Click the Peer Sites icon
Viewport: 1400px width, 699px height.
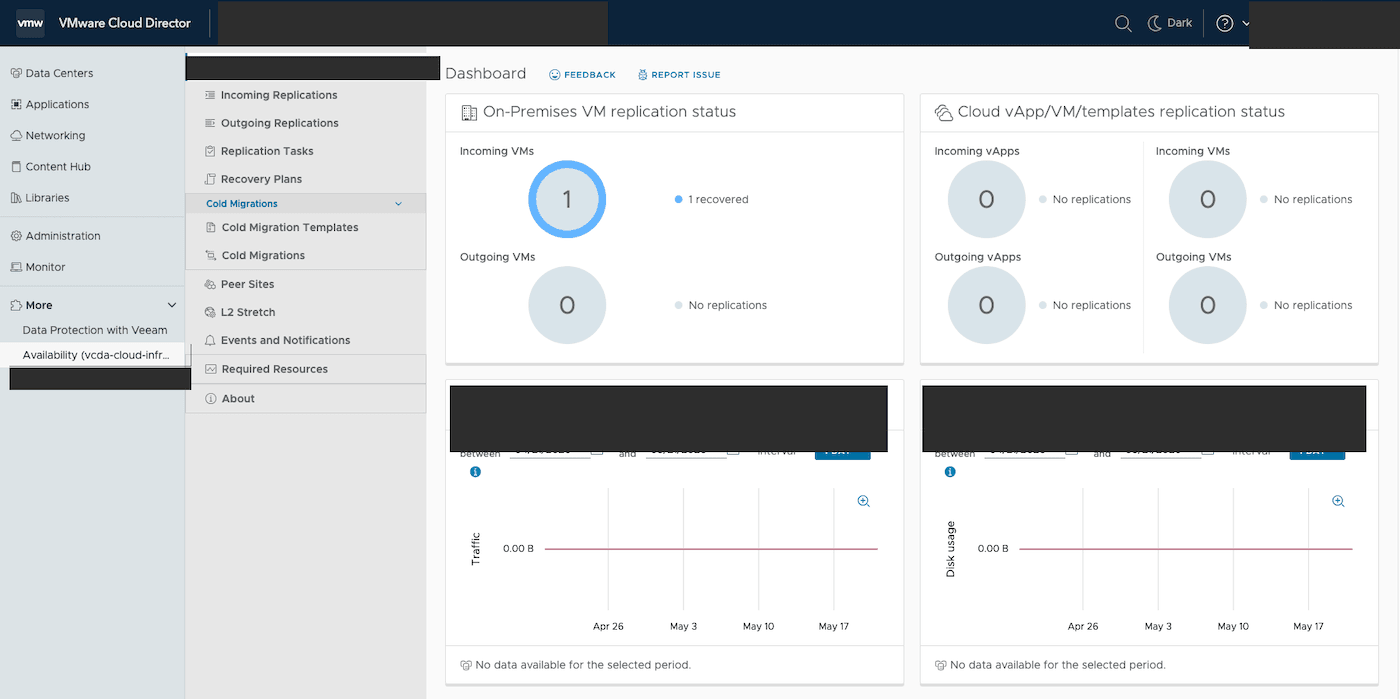(x=210, y=284)
